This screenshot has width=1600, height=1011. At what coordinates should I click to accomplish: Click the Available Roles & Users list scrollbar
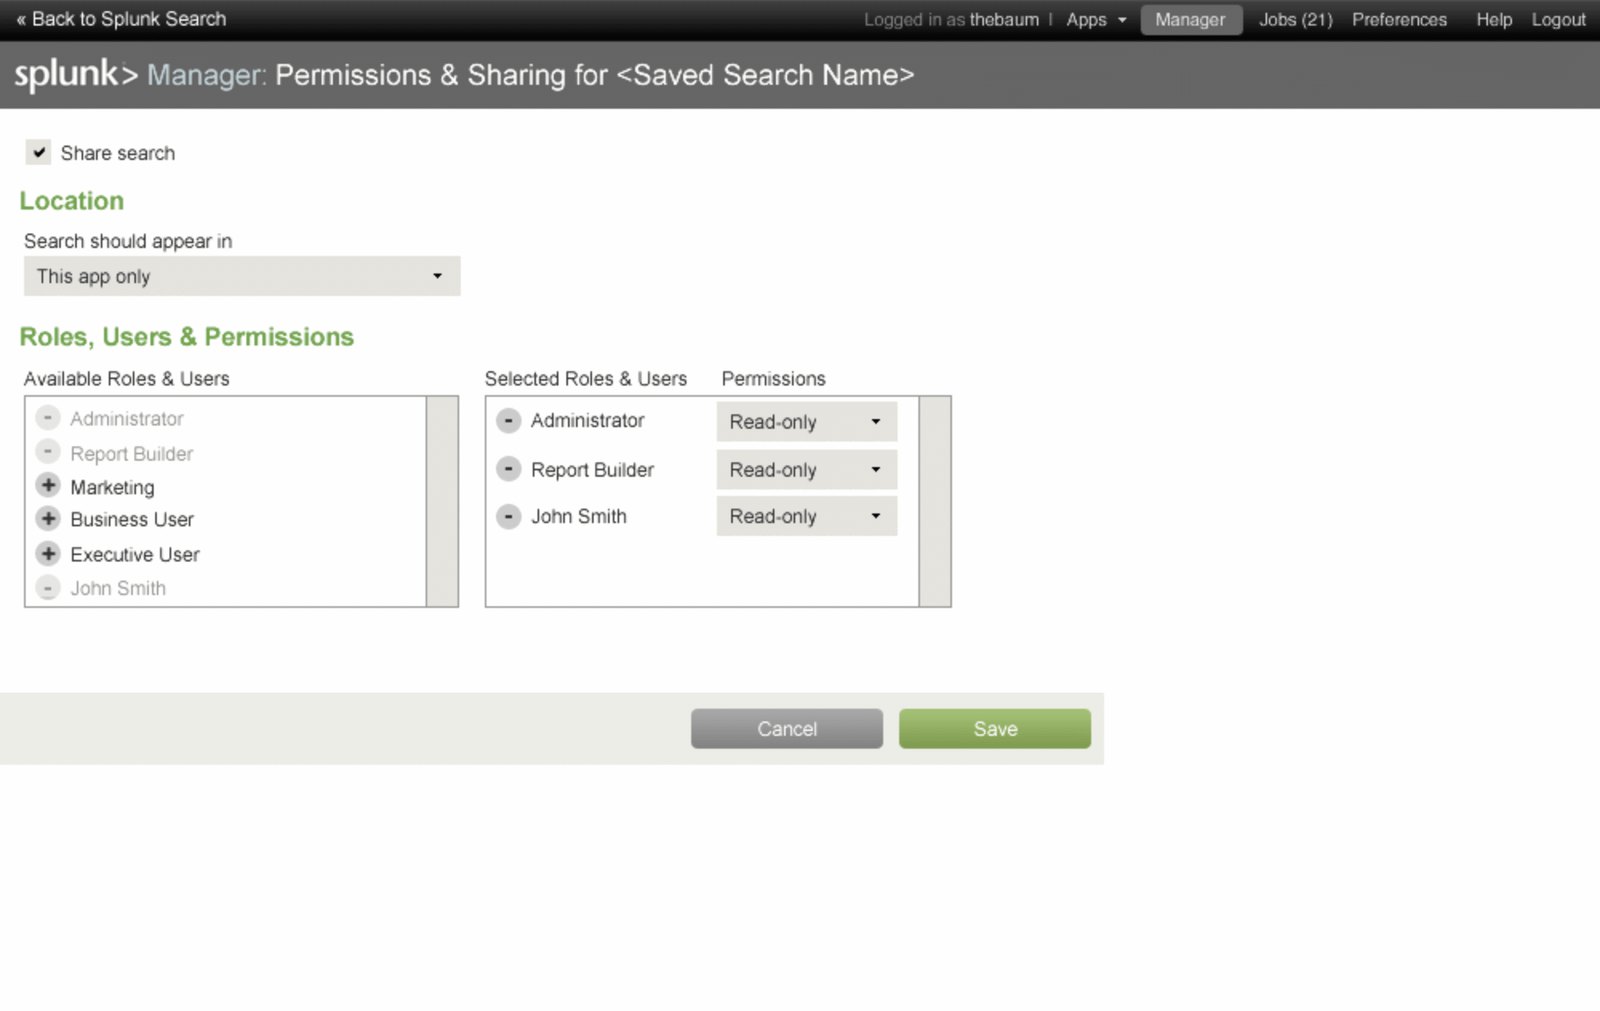(x=442, y=501)
